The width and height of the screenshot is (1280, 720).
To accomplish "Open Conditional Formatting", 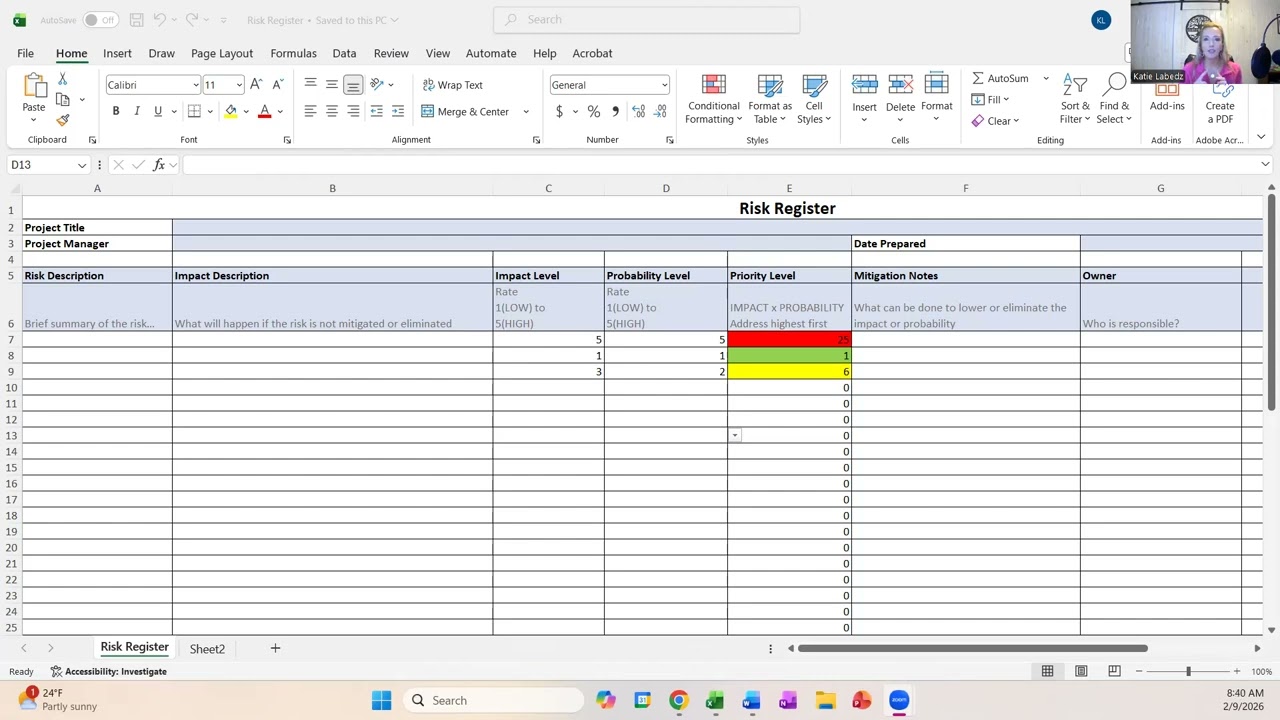I will tap(714, 100).
